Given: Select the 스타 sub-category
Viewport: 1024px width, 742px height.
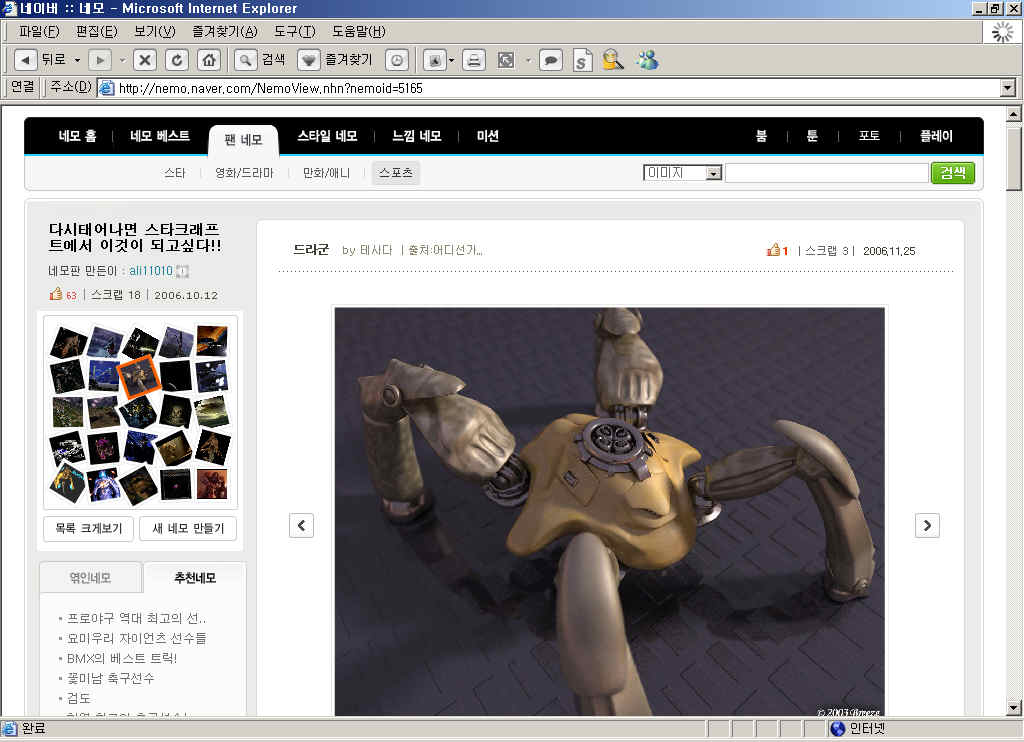Looking at the screenshot, I should pyautogui.click(x=174, y=172).
